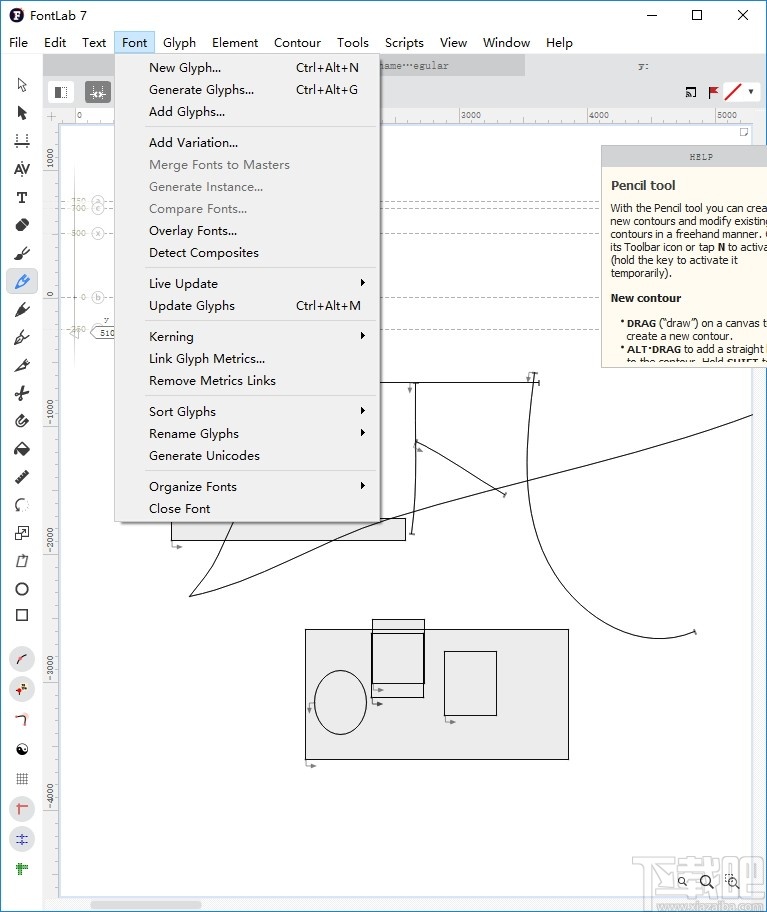Click the small note icon at canvas corner

coord(744,132)
